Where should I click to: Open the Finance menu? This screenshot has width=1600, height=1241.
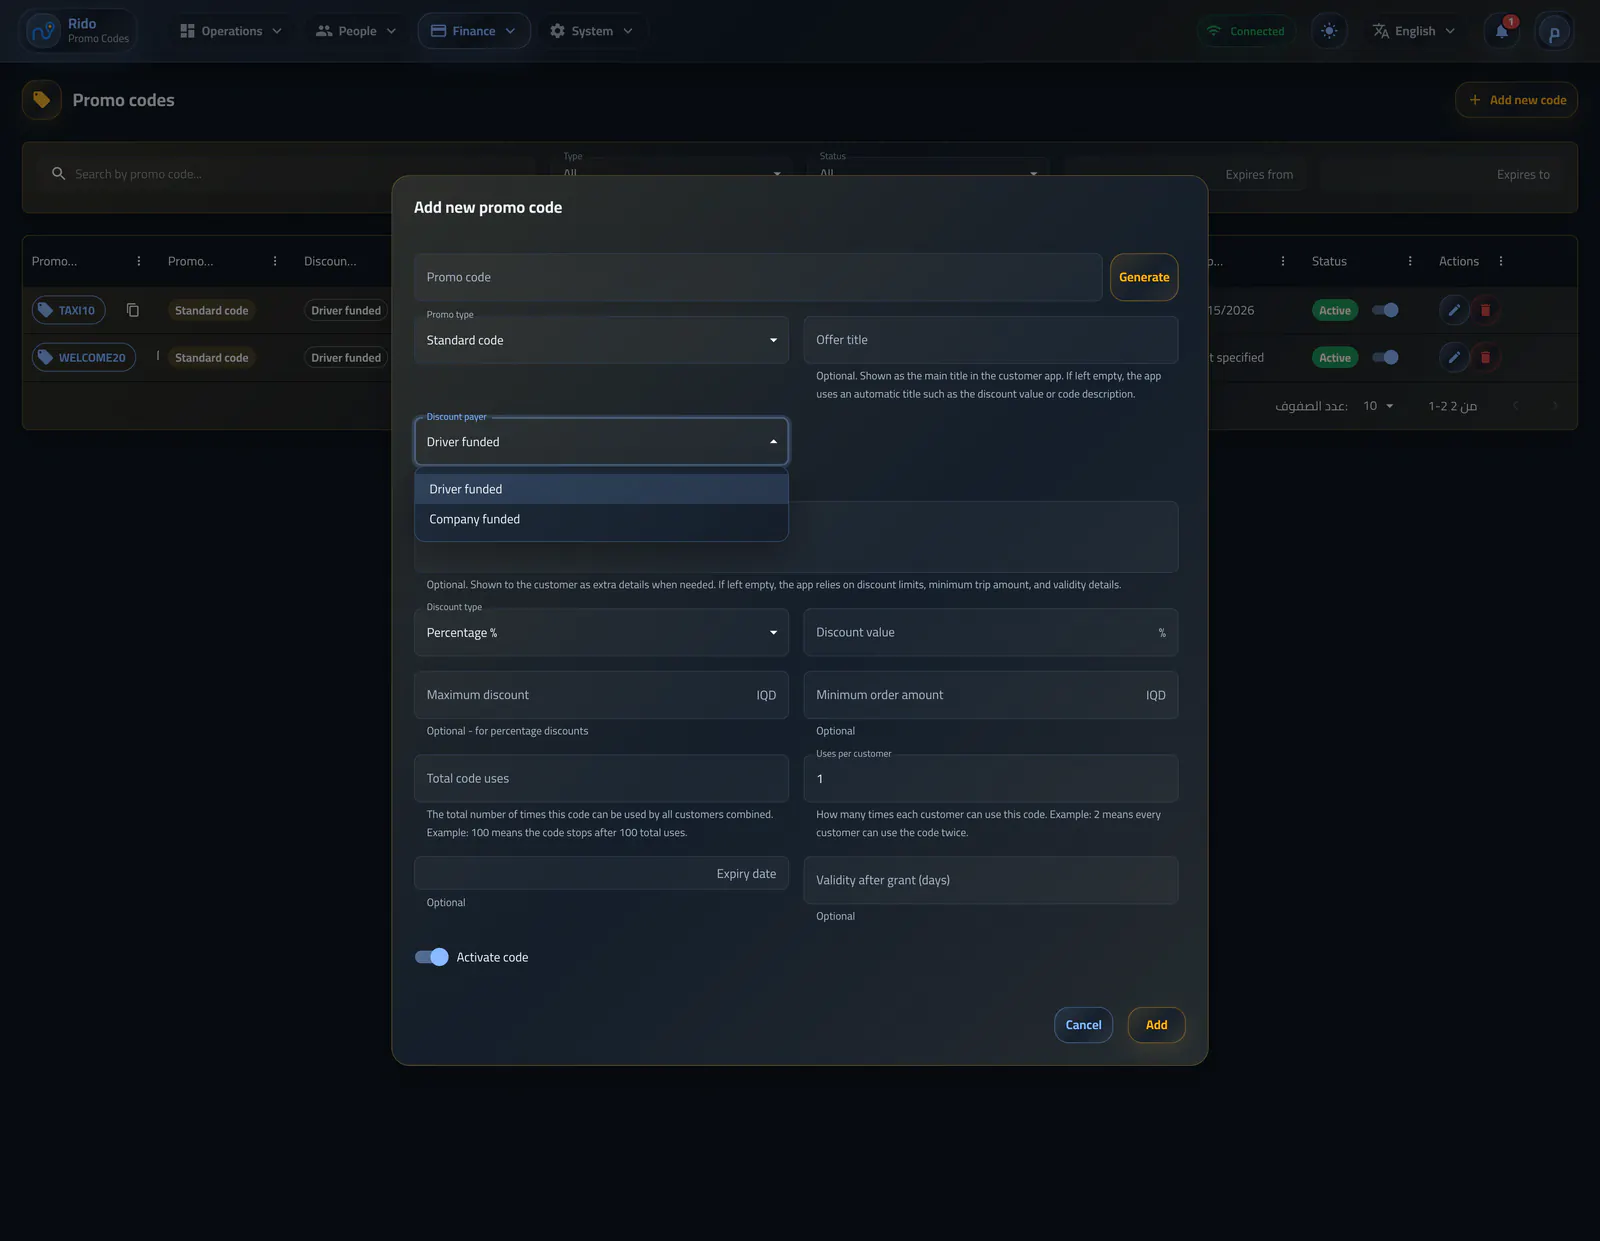tap(474, 31)
